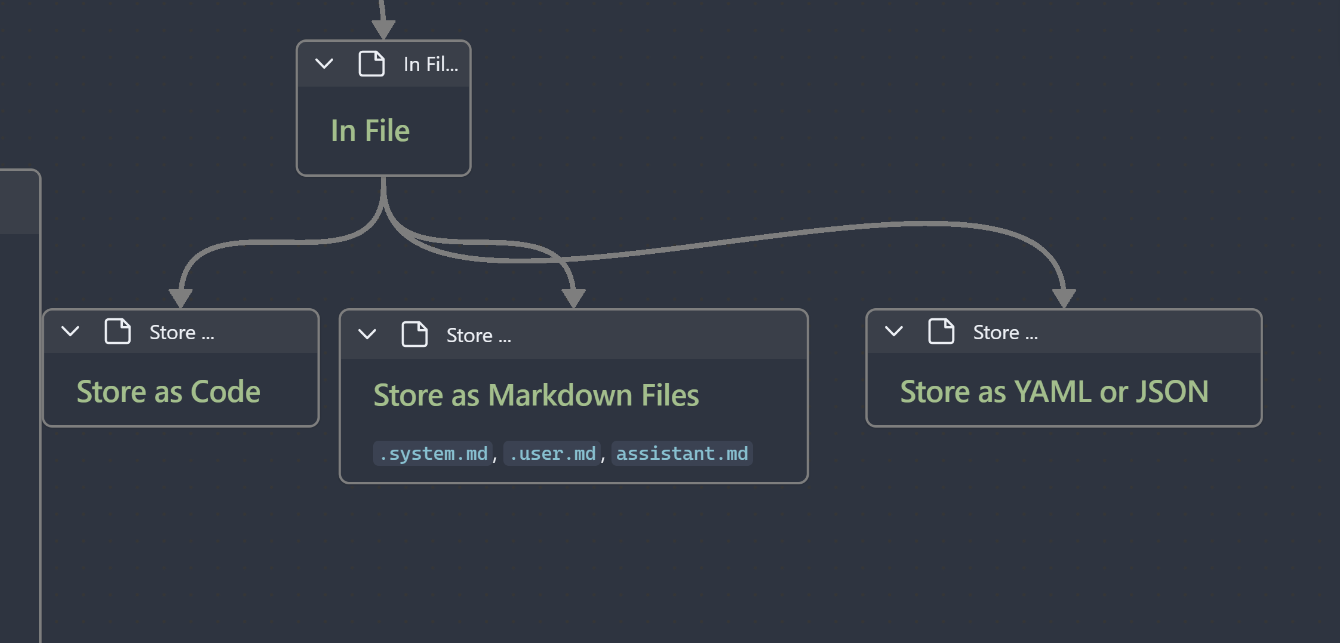Click the .user.md code tag
This screenshot has height=643, width=1340.
click(x=552, y=454)
